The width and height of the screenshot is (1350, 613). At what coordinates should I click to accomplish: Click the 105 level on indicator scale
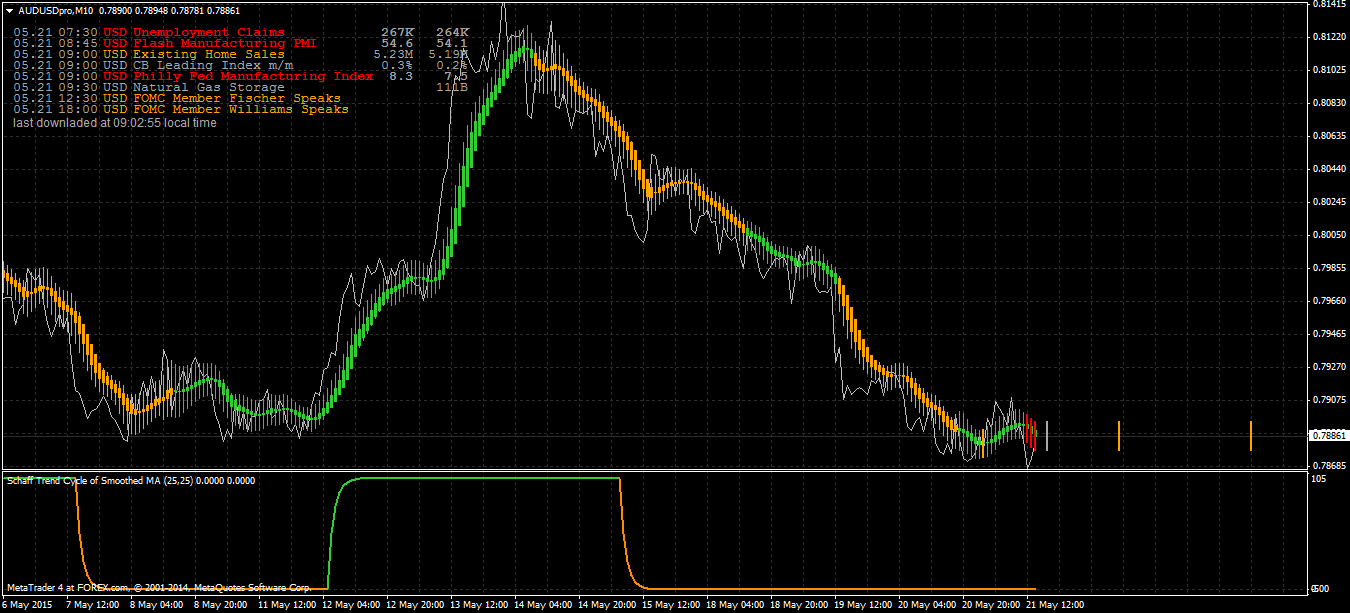click(1318, 479)
